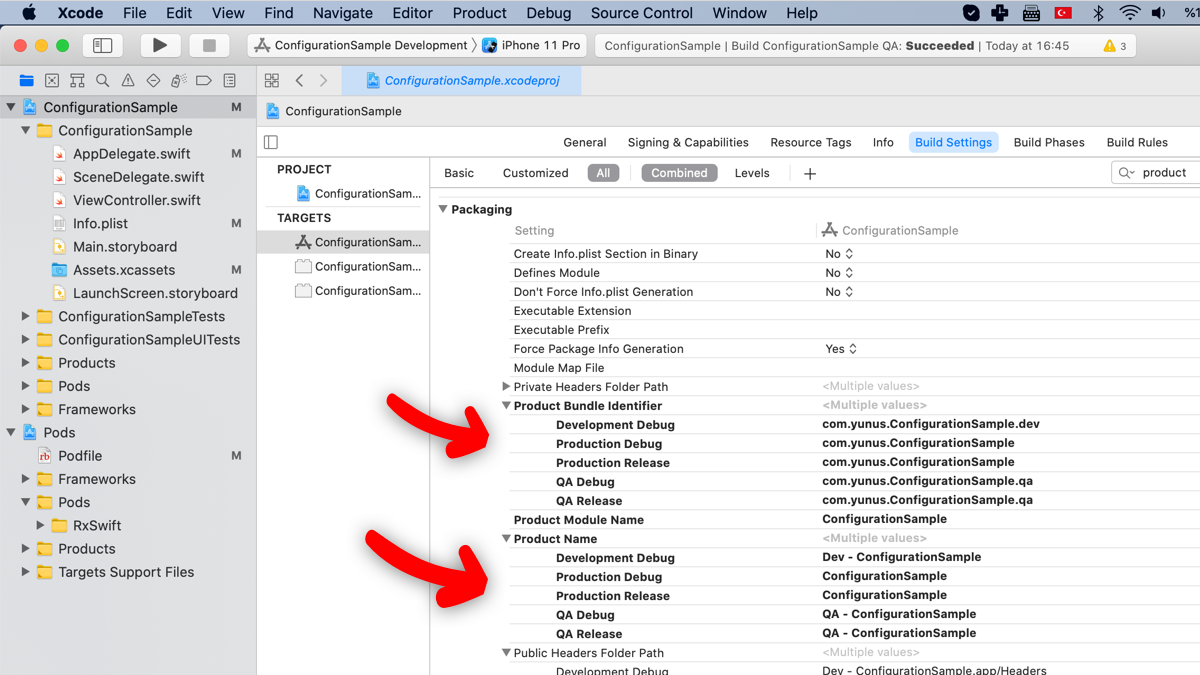Click the yellow warning count badge
The width and height of the screenshot is (1200, 675).
(1114, 46)
